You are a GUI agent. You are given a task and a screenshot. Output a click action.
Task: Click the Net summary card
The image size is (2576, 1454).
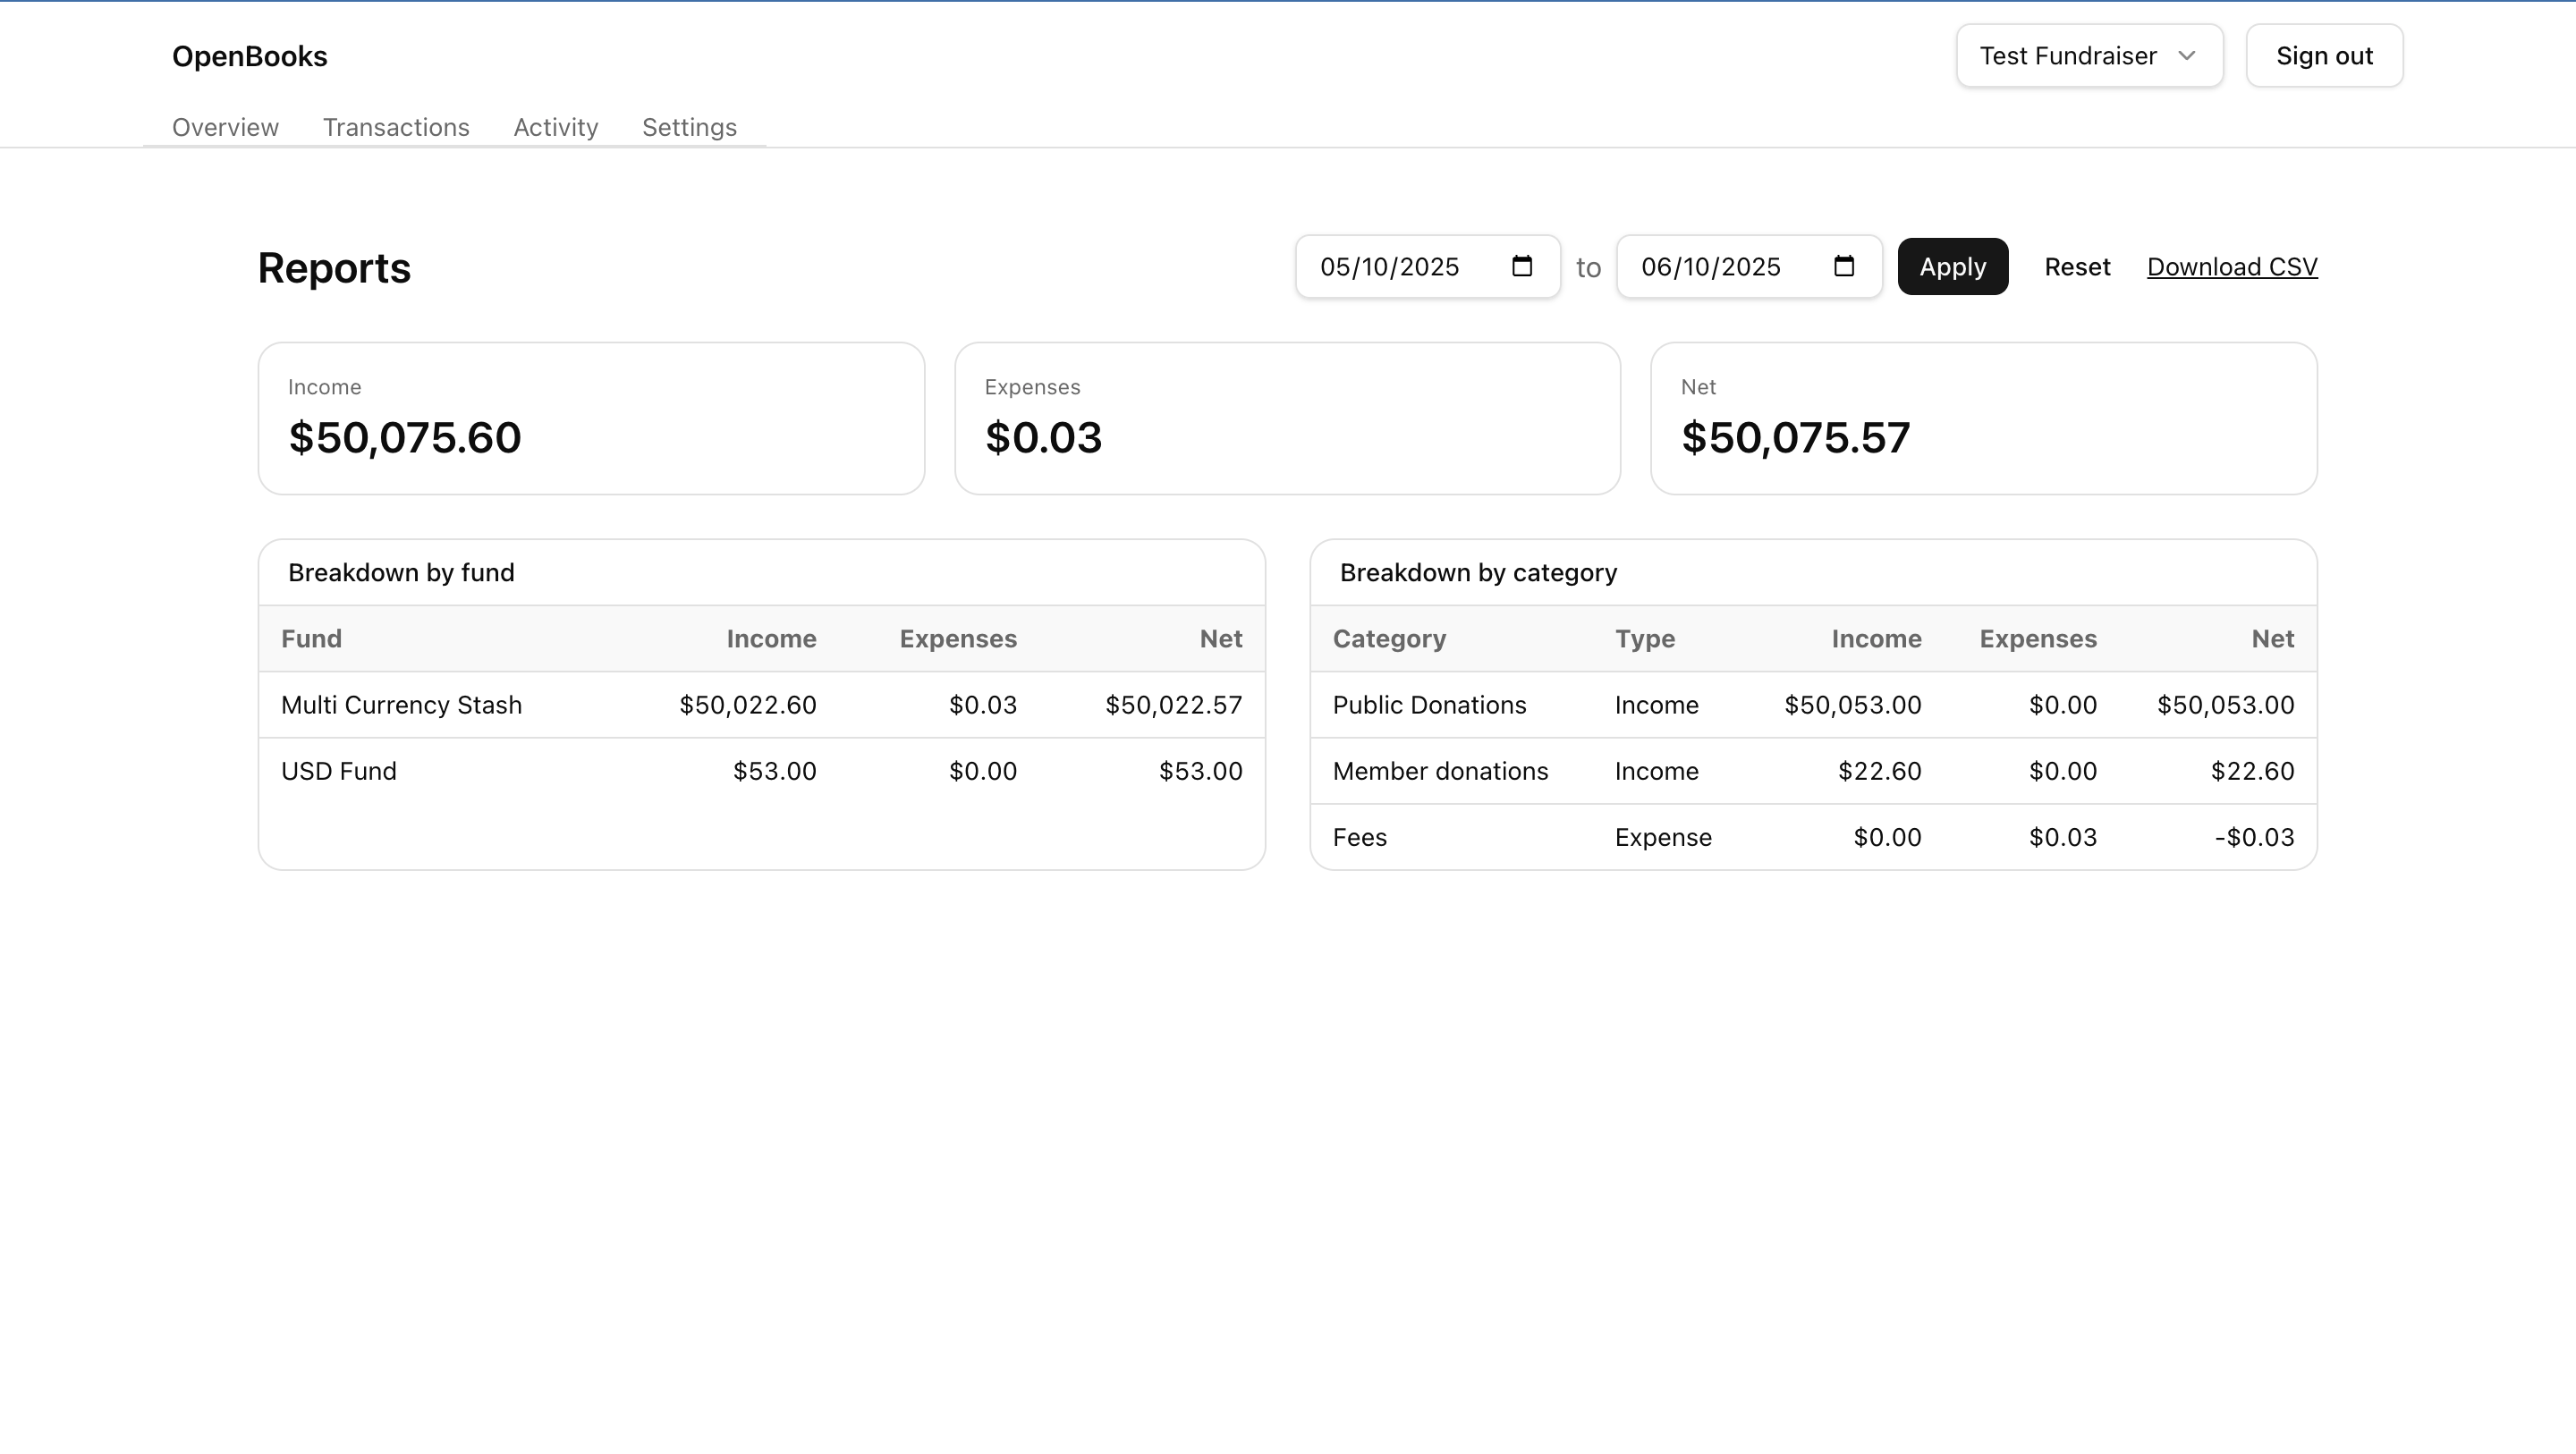tap(1983, 418)
